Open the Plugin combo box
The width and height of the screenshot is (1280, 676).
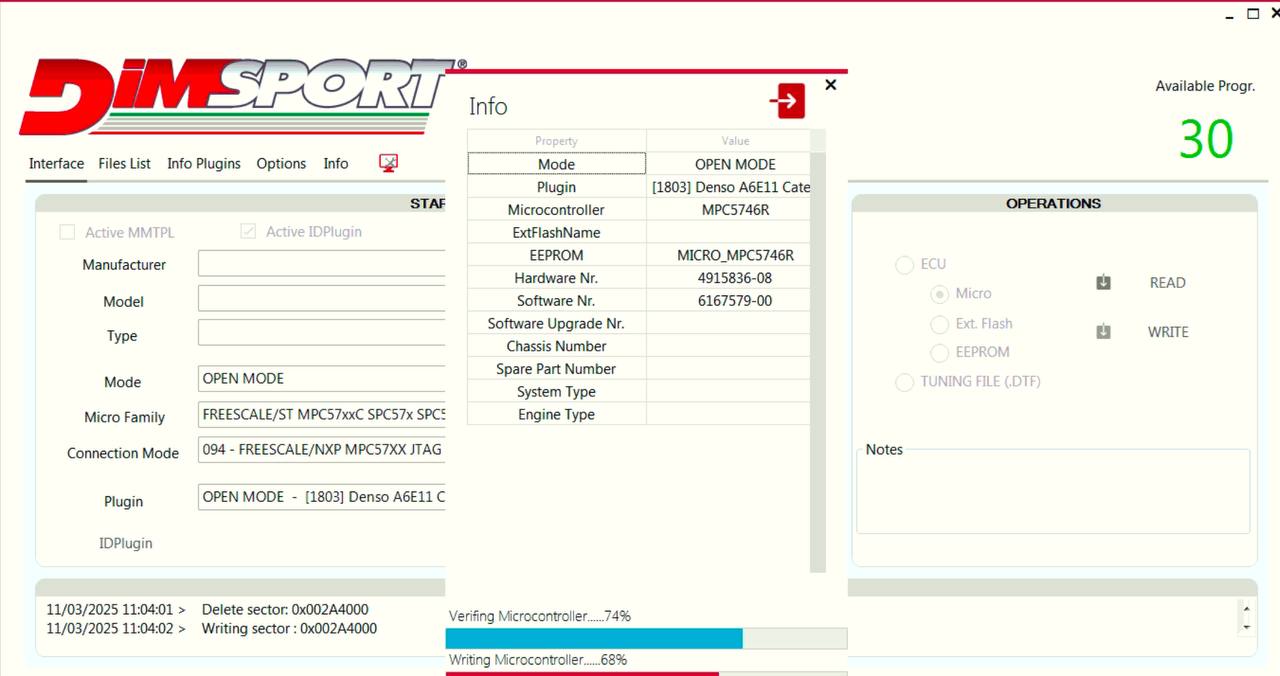pos(322,497)
